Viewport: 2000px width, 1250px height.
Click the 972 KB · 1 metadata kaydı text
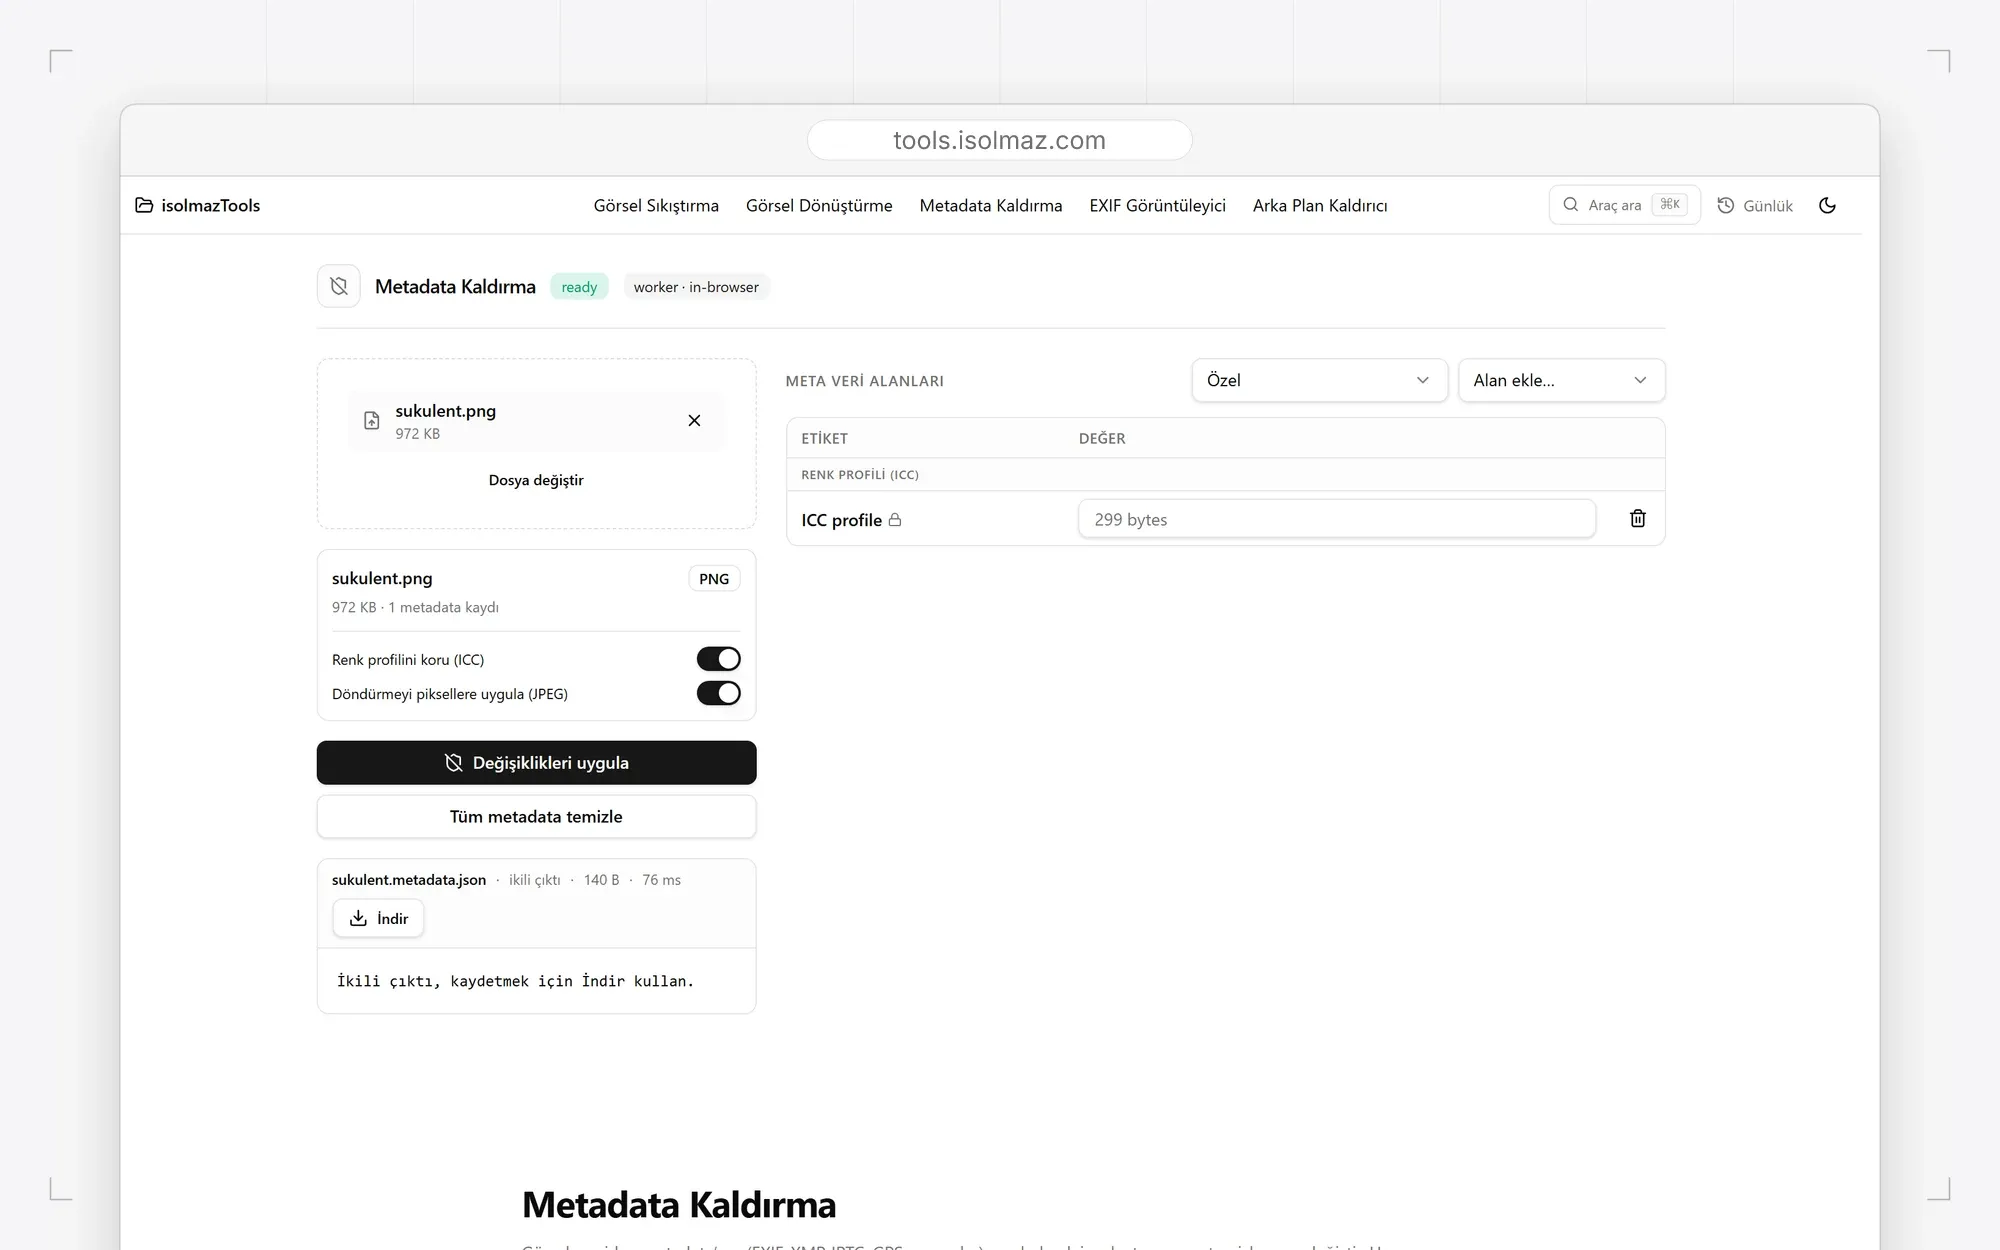(x=415, y=607)
